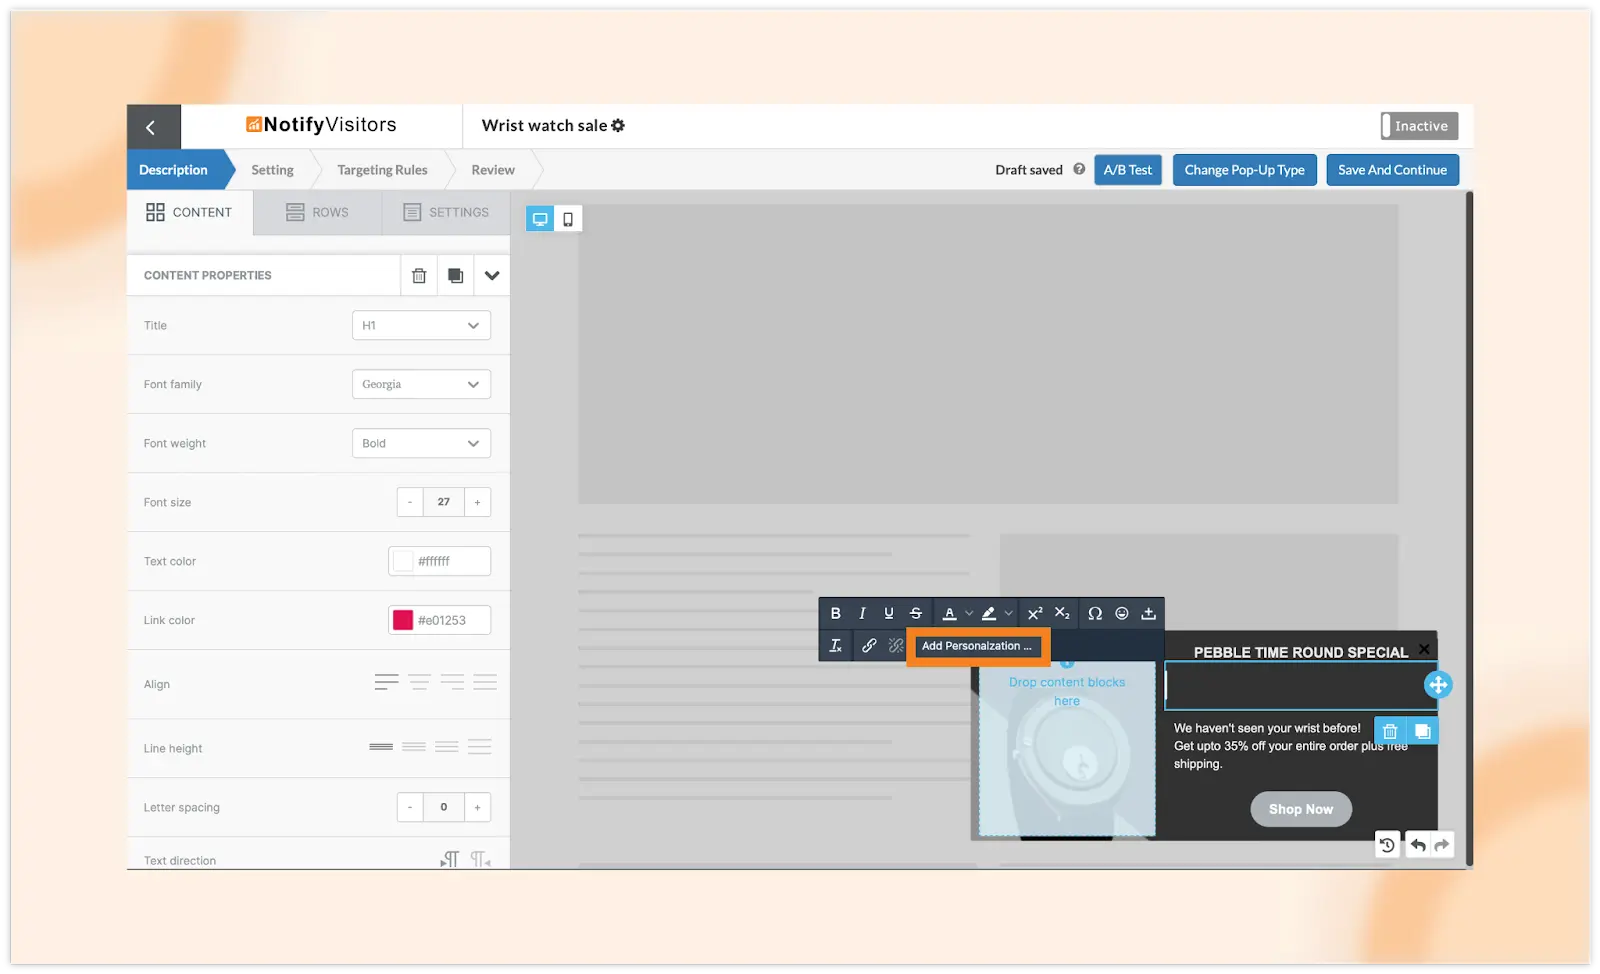
Task: Switch preview to mobile view
Action: (x=568, y=219)
